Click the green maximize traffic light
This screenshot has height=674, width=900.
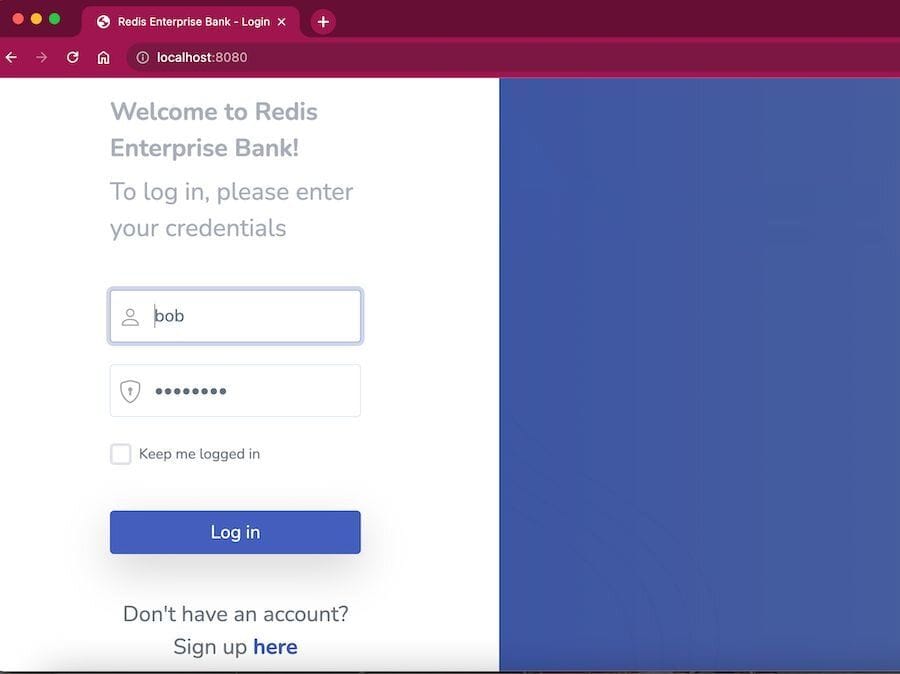(55, 18)
